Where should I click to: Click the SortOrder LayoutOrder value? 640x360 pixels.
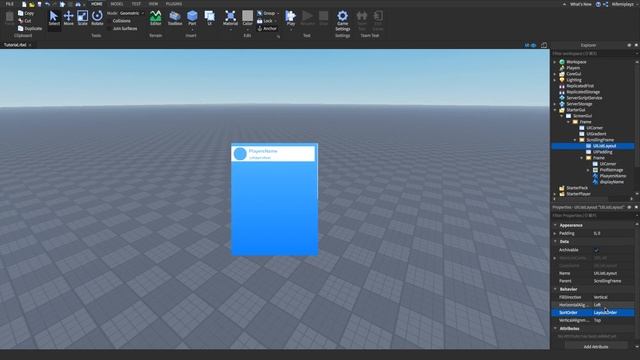pyautogui.click(x=605, y=313)
